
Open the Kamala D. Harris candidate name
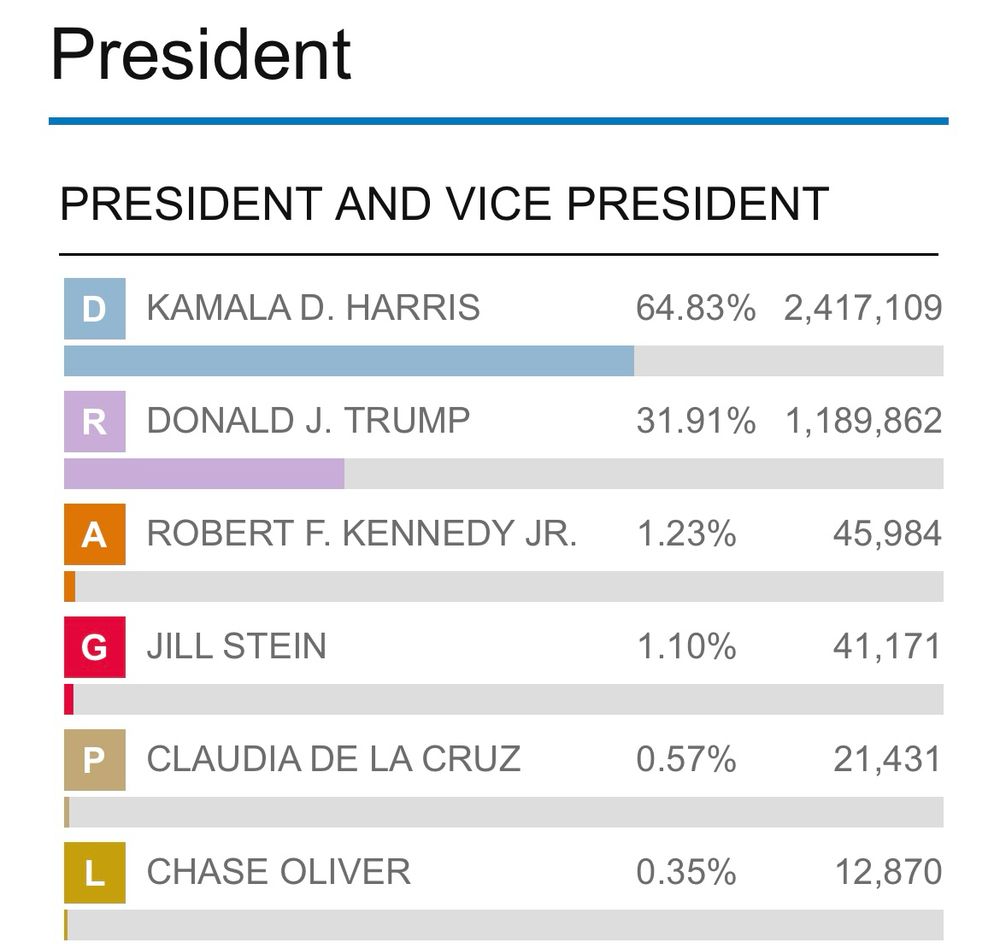tap(313, 308)
